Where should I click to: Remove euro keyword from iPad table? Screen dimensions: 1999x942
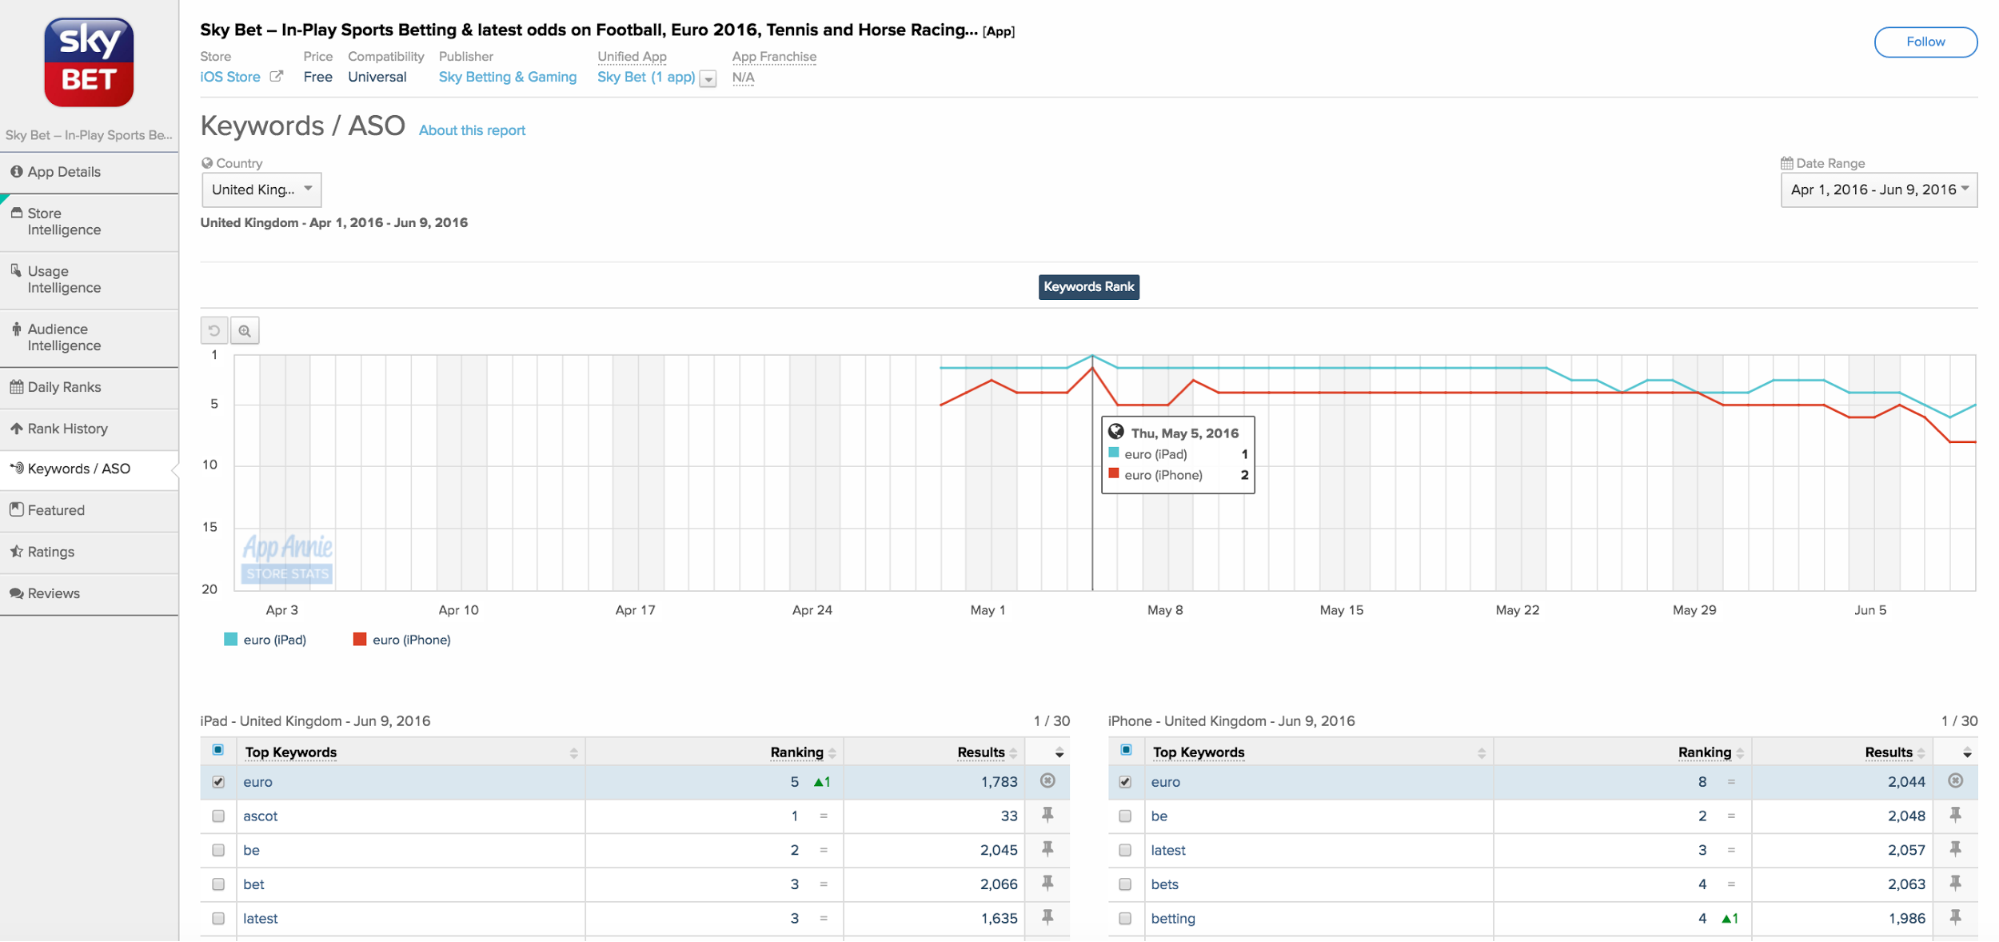[x=1047, y=781]
